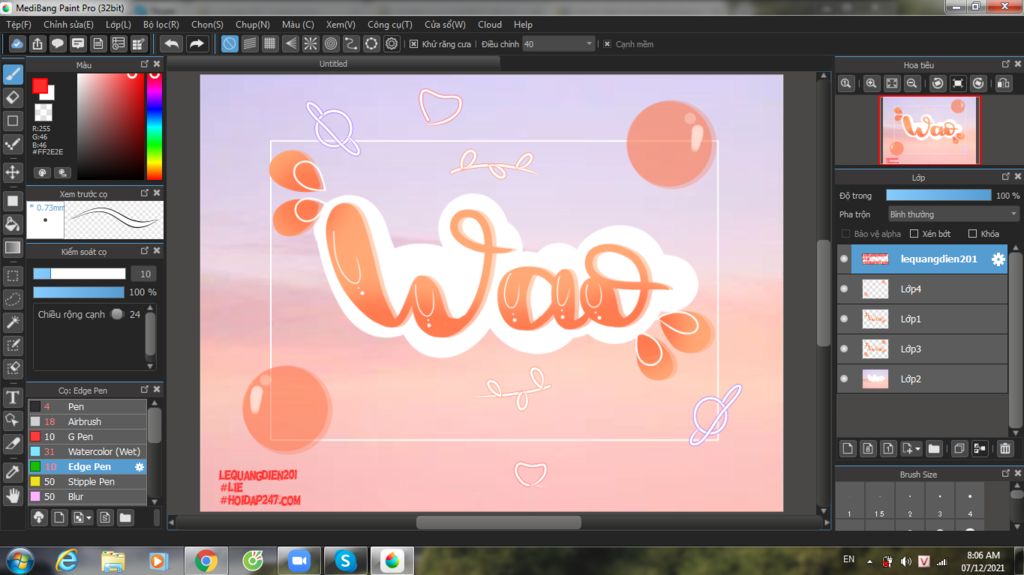Select the Lasso tool
This screenshot has width=1024, height=575.
(x=12, y=299)
